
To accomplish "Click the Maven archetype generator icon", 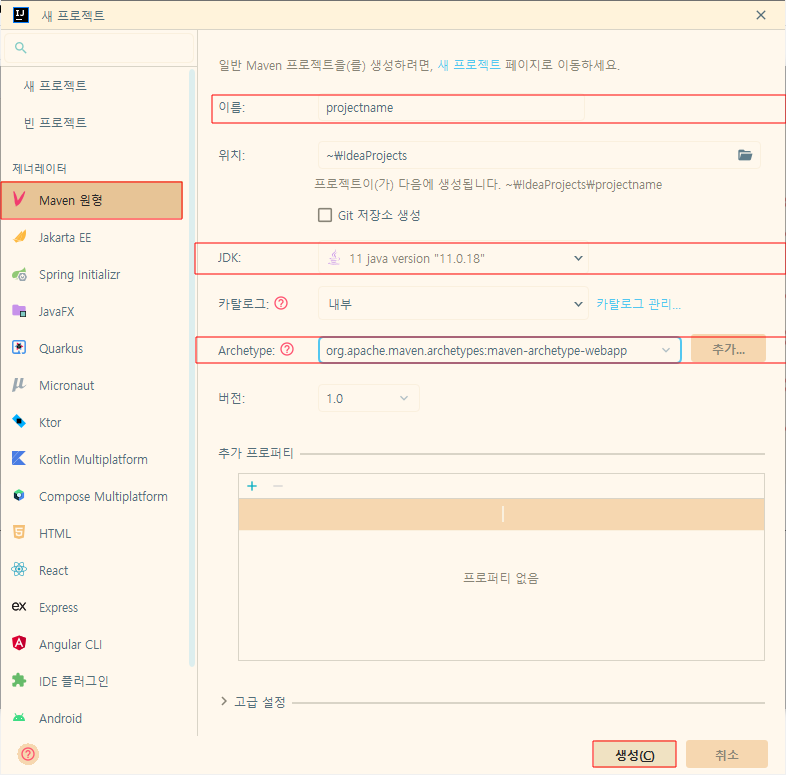I will tap(19, 199).
